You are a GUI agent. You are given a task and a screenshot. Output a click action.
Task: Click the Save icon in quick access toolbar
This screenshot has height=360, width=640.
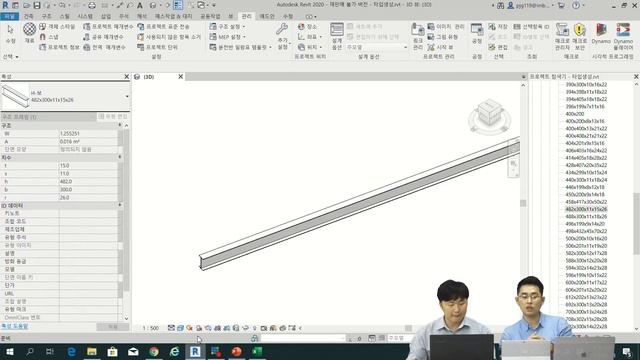(x=37, y=5)
